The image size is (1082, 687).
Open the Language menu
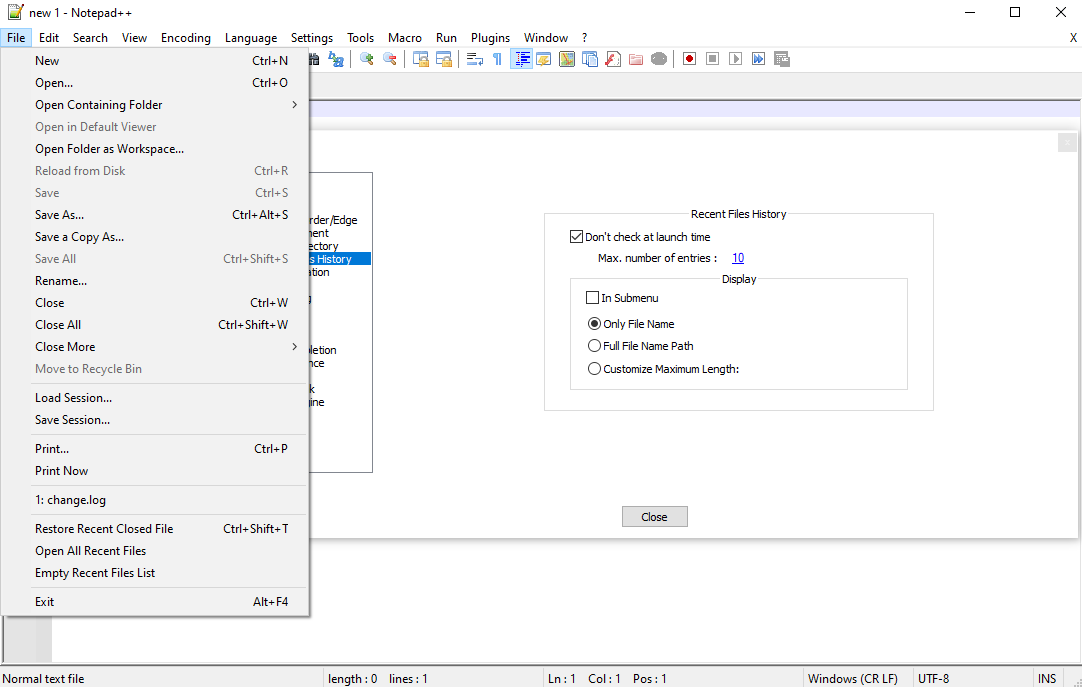point(251,38)
